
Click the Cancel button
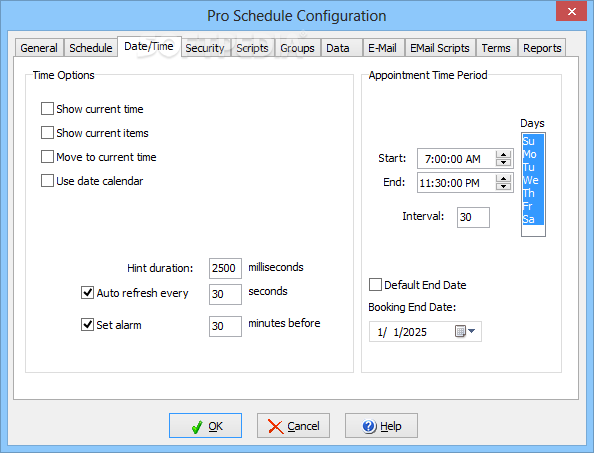point(293,426)
